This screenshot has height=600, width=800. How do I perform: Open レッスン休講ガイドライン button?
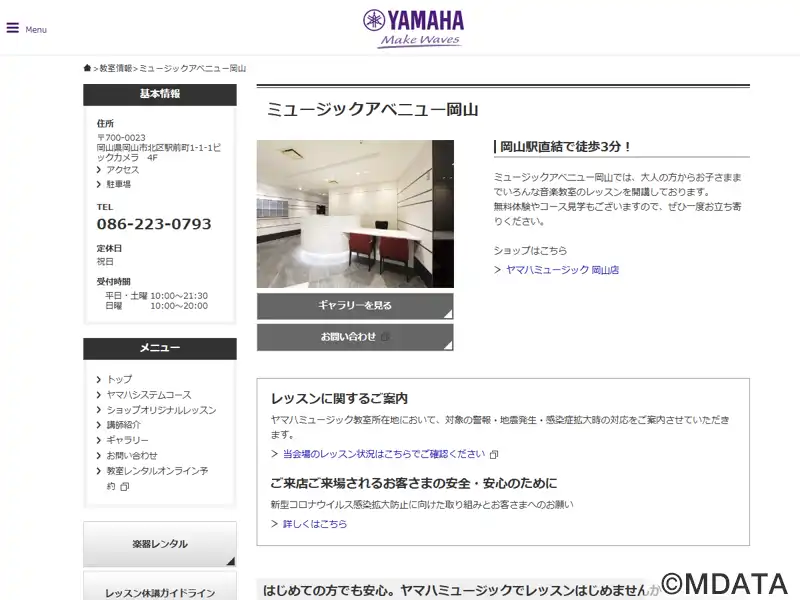click(x=160, y=587)
